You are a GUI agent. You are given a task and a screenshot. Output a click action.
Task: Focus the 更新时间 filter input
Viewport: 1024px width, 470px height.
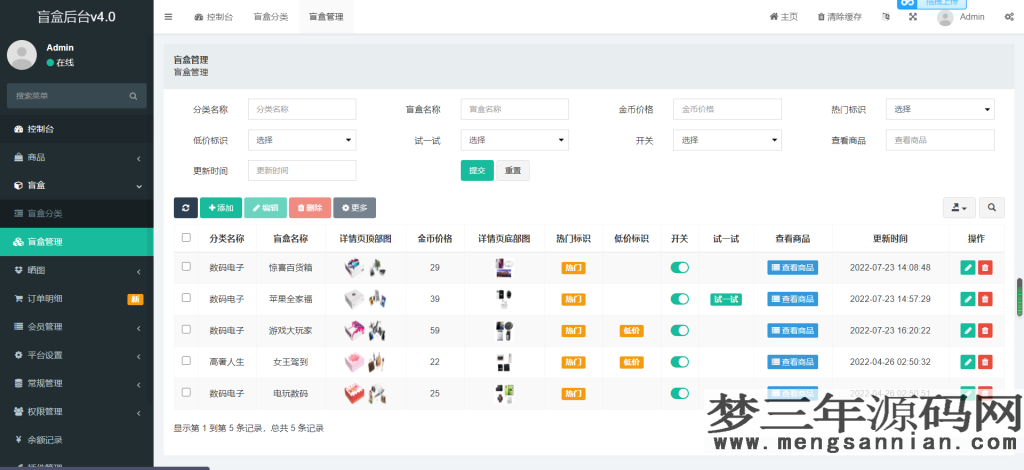pos(302,170)
